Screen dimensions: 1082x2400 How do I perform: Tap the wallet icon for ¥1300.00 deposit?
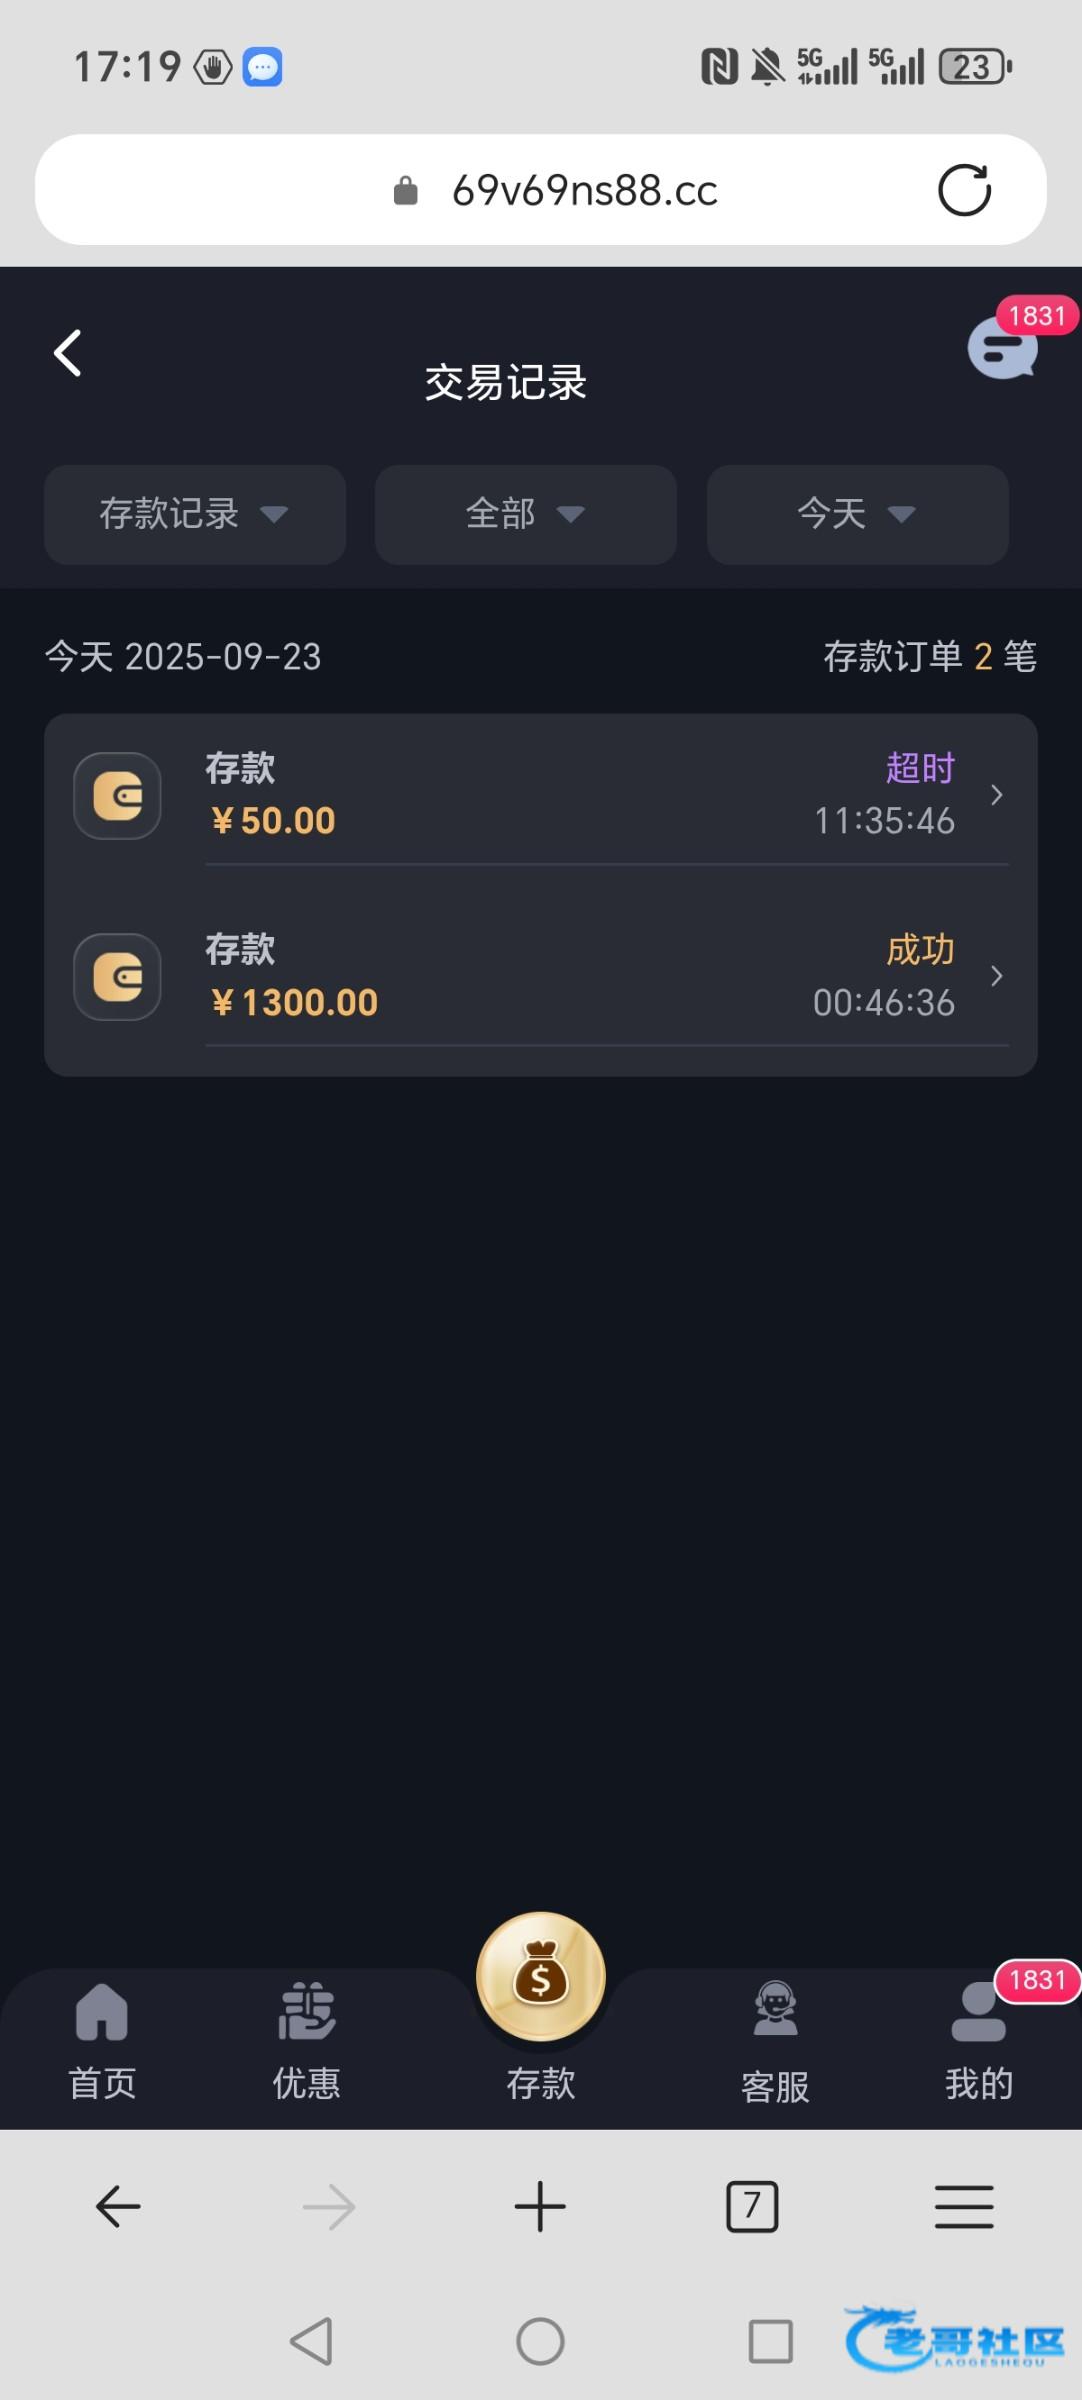pos(118,977)
